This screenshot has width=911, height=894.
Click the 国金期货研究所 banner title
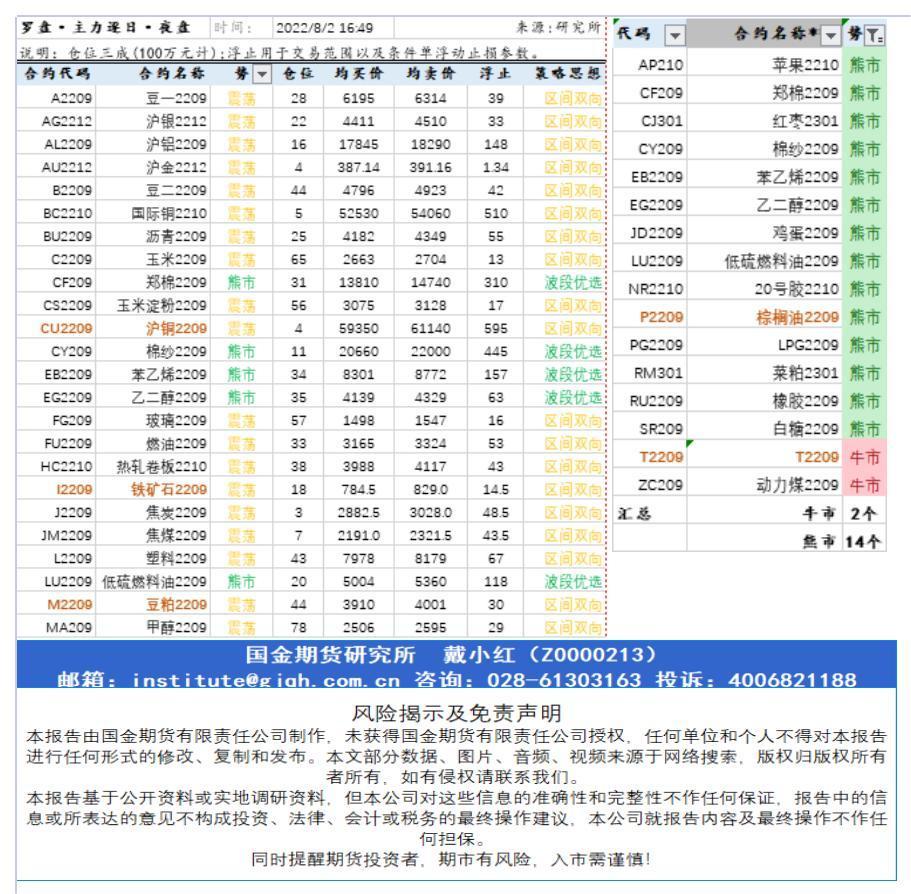tap(330, 655)
